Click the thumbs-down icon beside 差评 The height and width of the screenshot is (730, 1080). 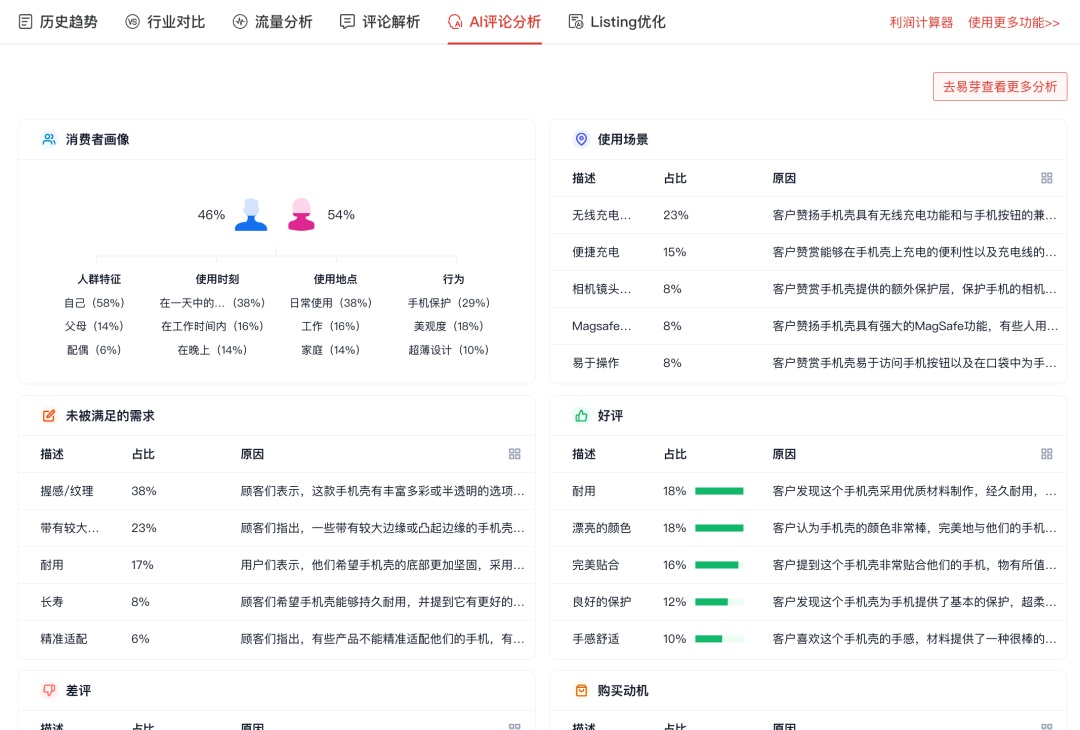(49, 691)
